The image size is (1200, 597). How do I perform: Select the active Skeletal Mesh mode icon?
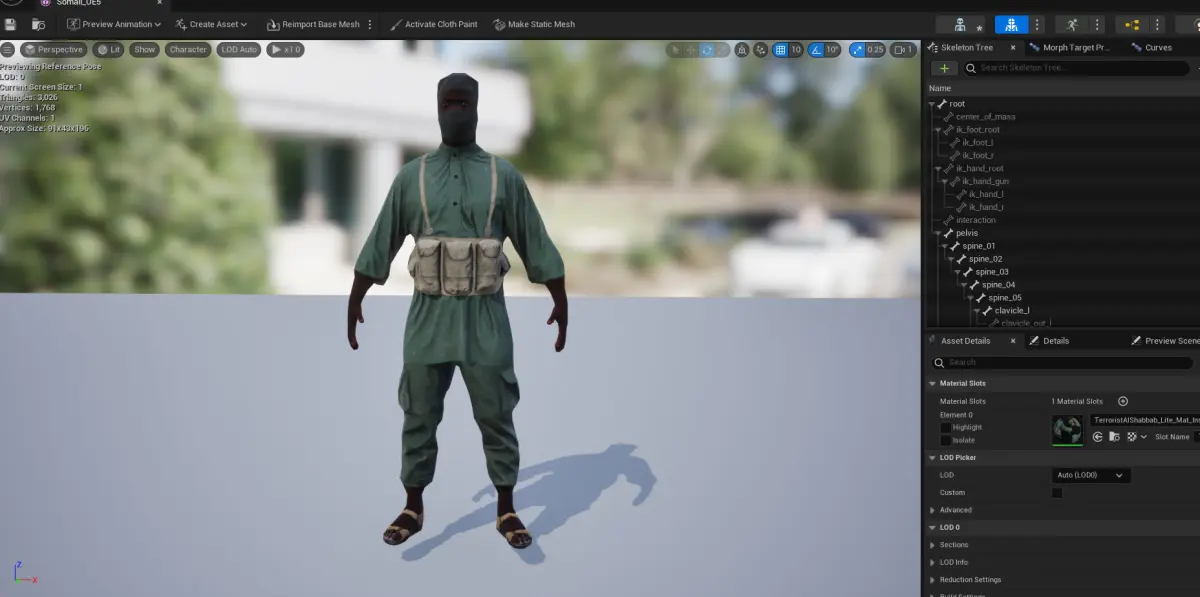(x=1011, y=24)
